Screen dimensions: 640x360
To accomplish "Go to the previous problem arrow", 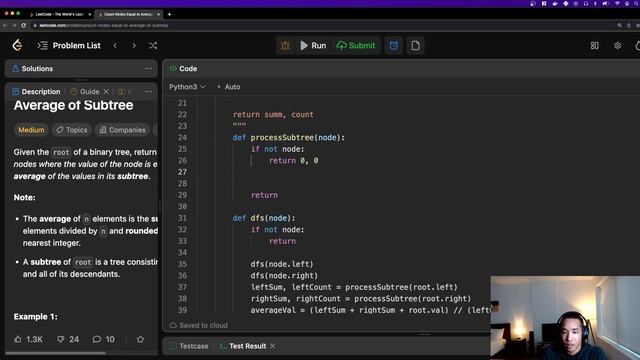I will click(x=115, y=46).
